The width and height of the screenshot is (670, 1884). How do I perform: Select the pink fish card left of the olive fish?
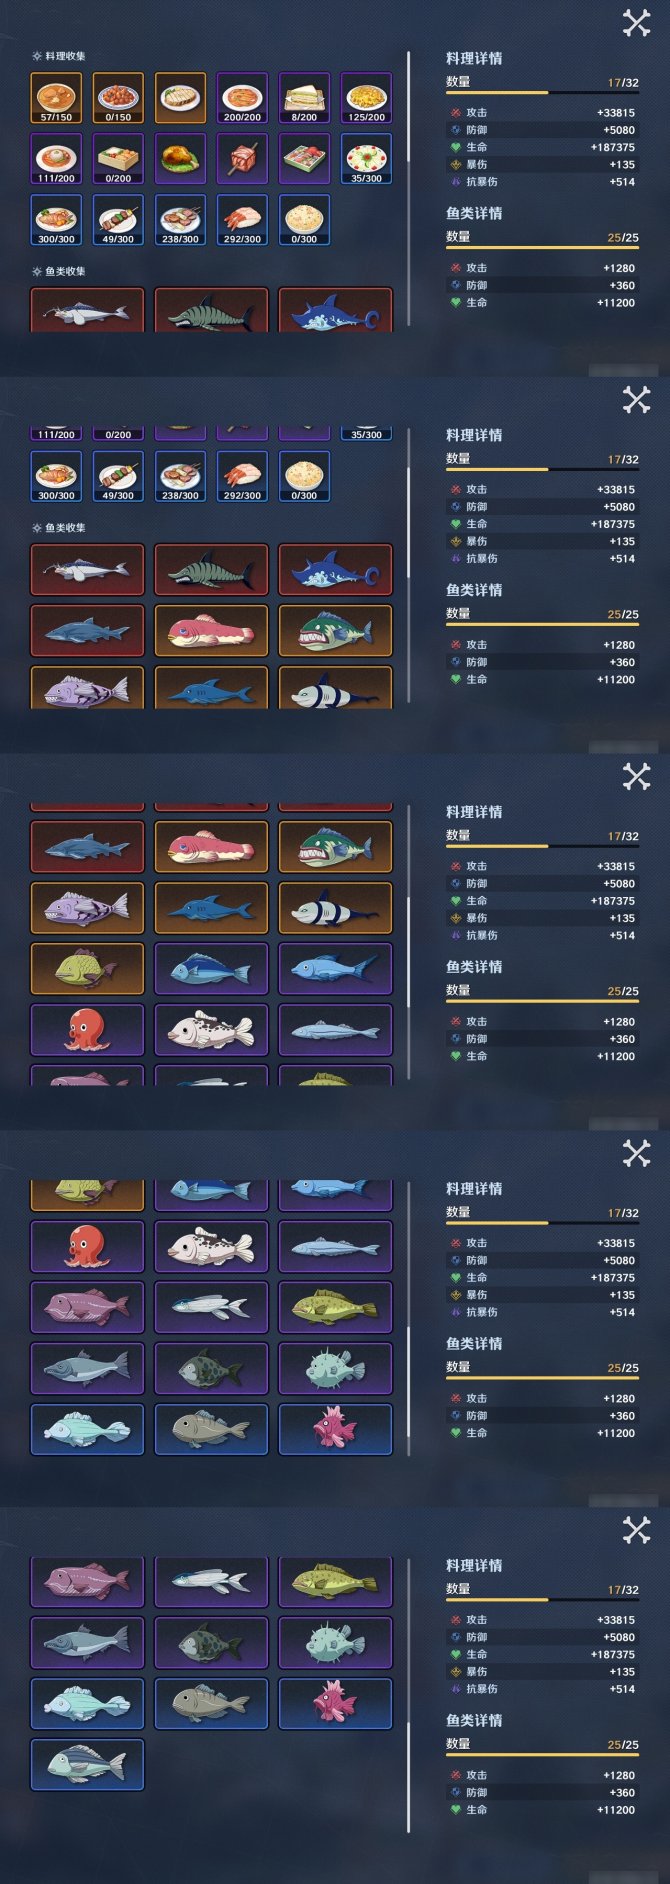pyautogui.click(x=87, y=1306)
